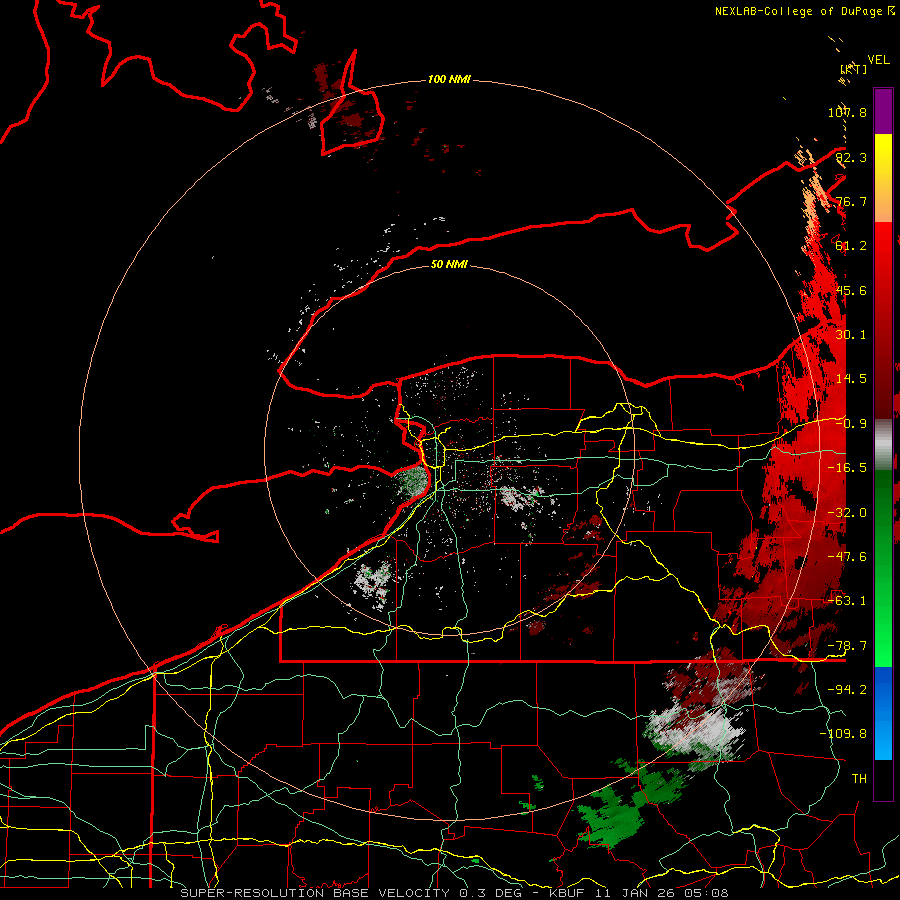Screen dimensions: 900x900
Task: Pick the purple segment of the color bar
Action: (x=883, y=111)
